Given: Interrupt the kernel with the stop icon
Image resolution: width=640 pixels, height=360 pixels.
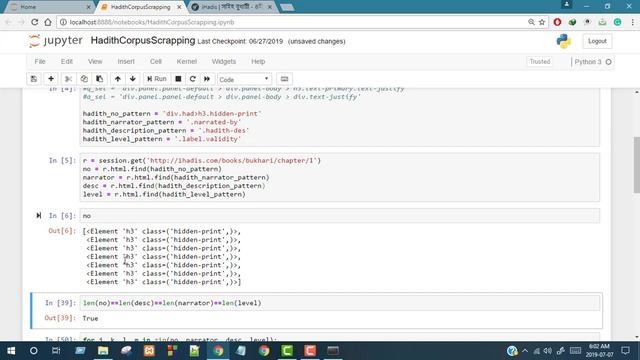Looking at the screenshot, I should pos(178,79).
